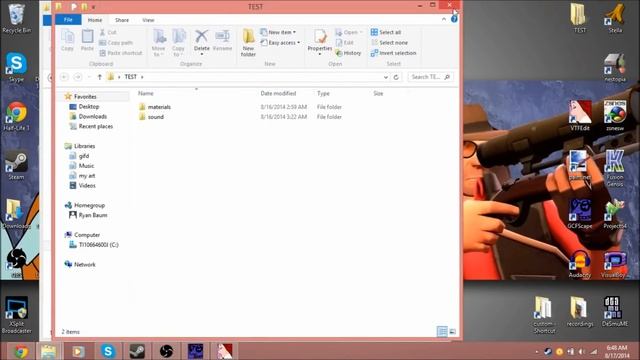
Task: Select Audacity desktop shortcut
Action: pyautogui.click(x=580, y=264)
